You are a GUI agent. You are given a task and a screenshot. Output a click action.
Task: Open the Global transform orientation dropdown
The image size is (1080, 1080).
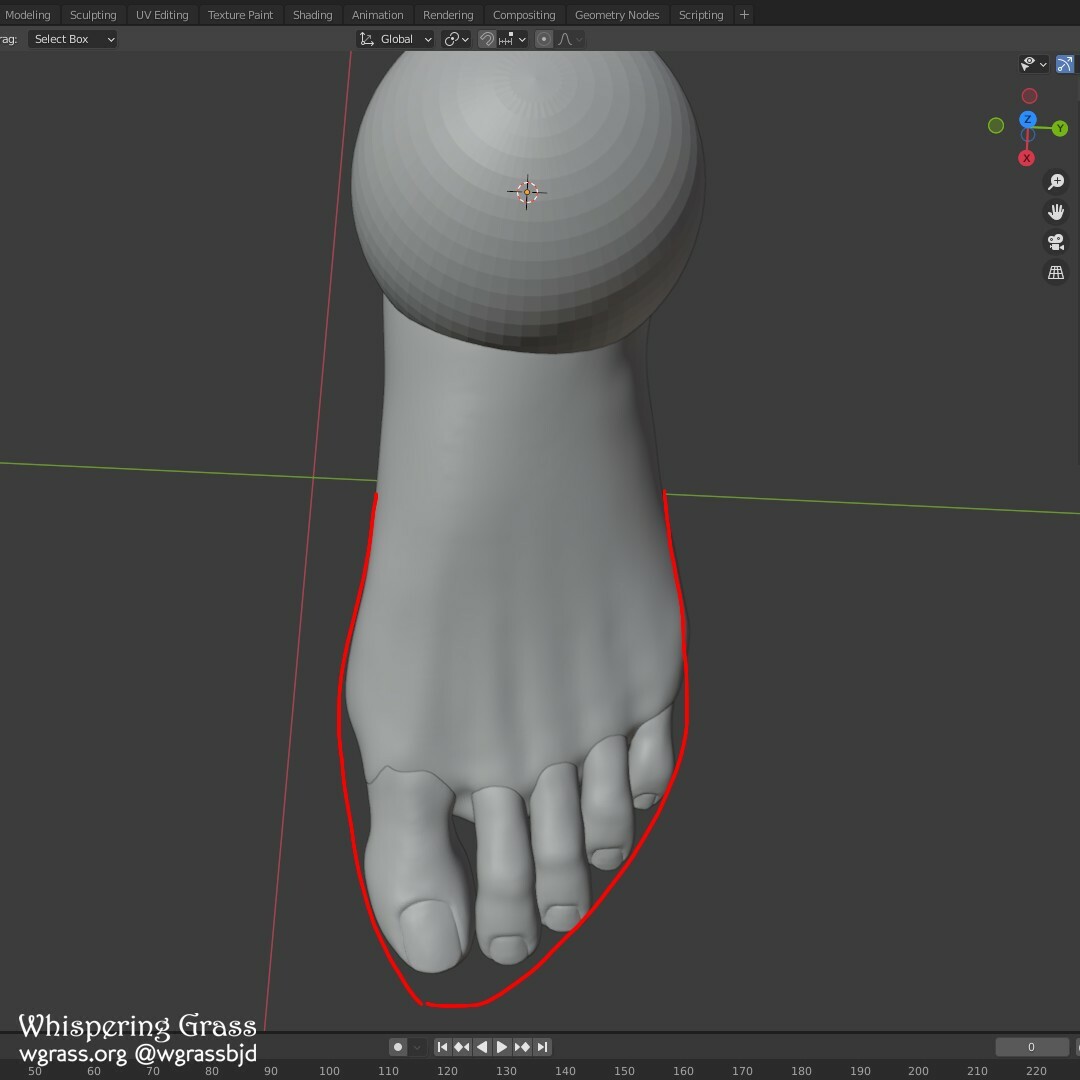point(395,39)
